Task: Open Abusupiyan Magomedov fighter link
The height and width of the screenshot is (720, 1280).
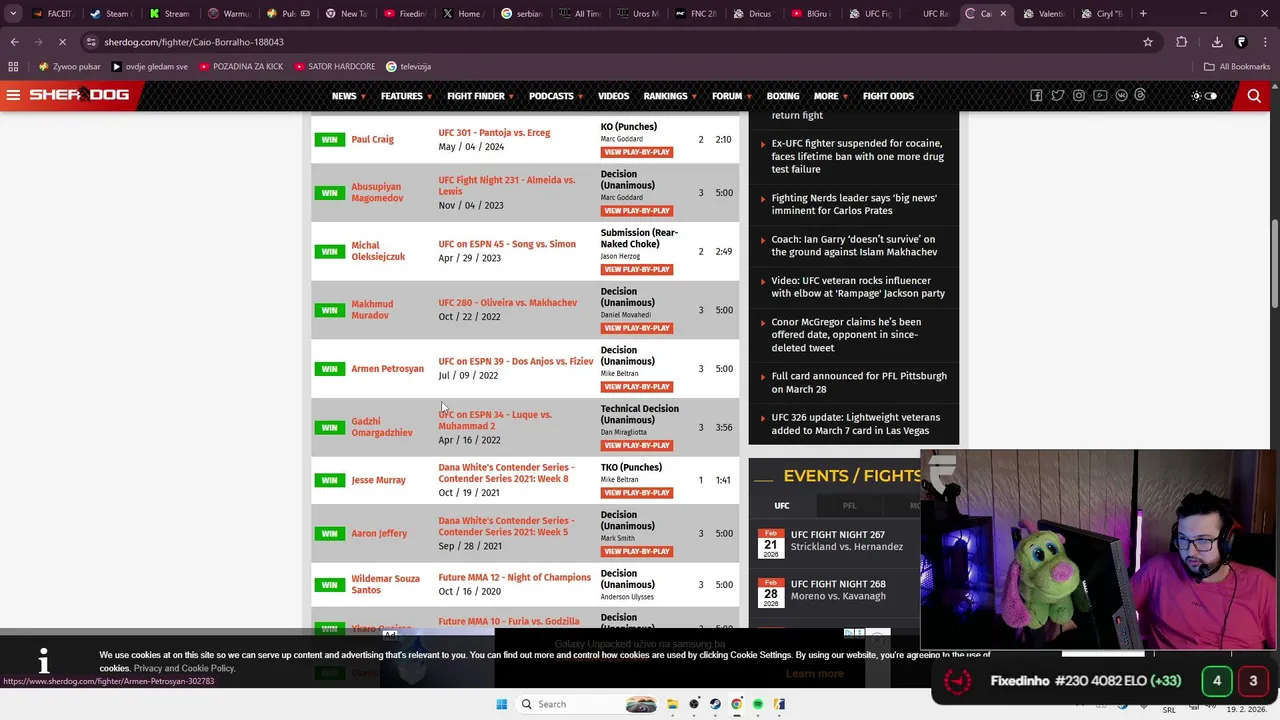Action: (x=377, y=192)
